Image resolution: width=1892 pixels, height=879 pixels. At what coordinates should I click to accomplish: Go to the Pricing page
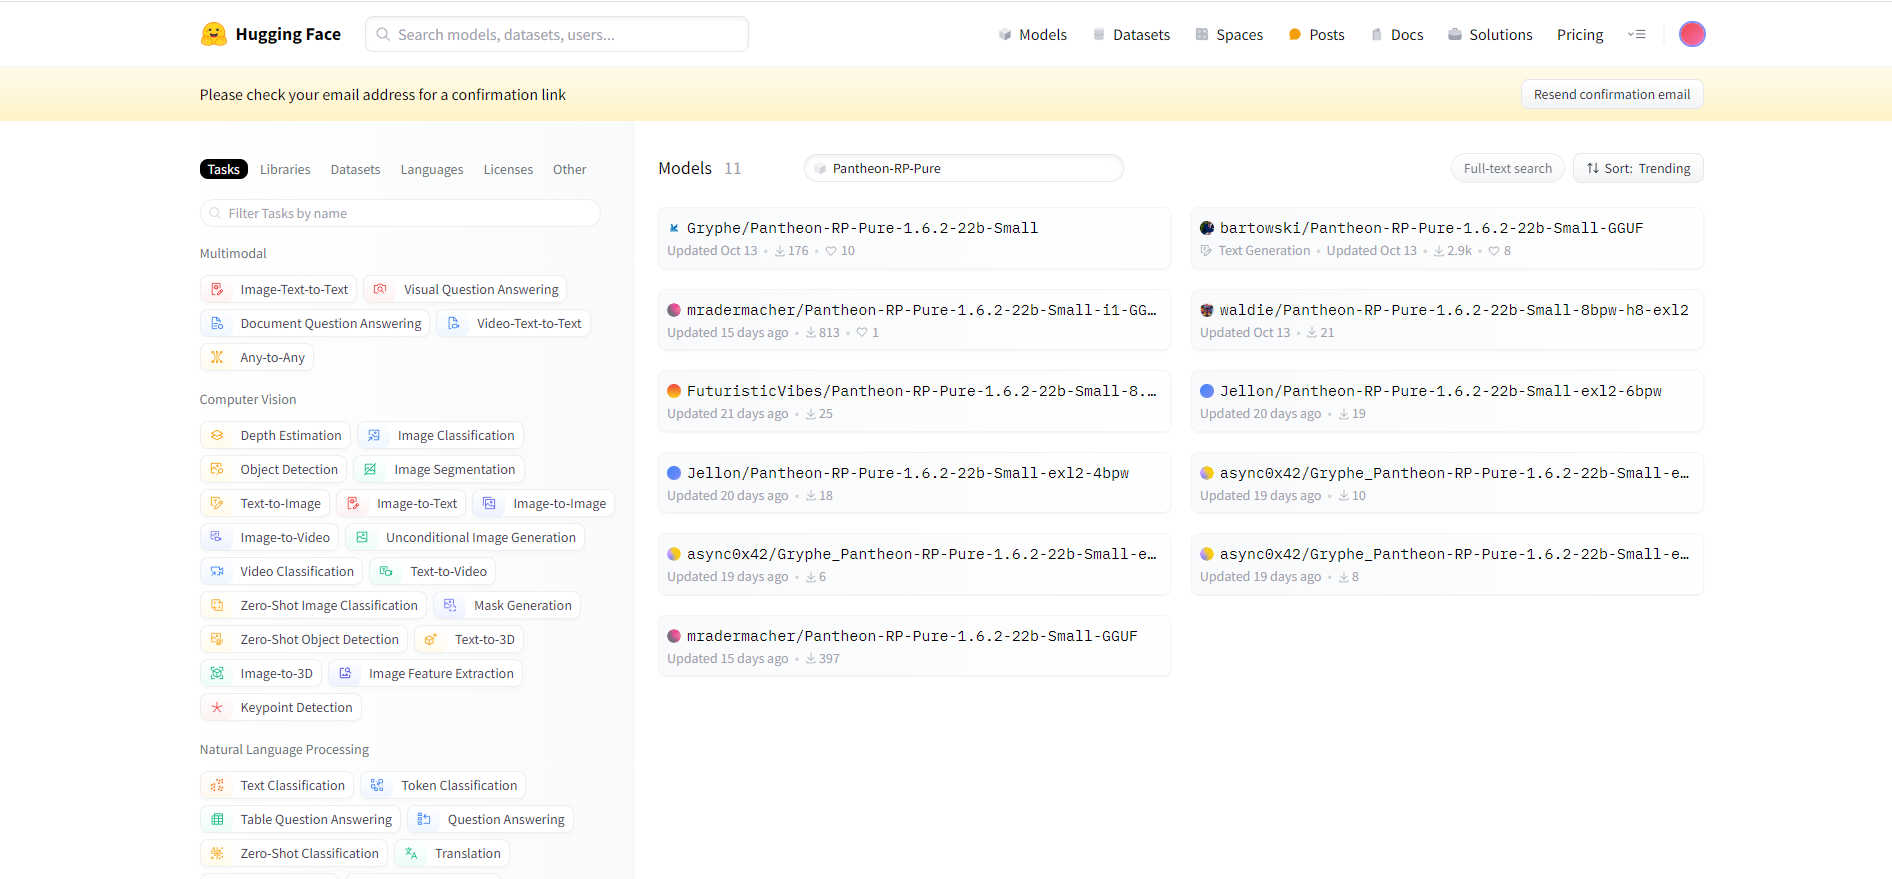pos(1580,35)
